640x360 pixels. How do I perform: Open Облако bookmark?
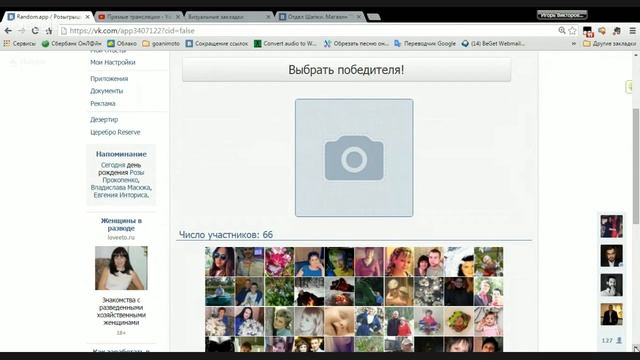tap(122, 43)
